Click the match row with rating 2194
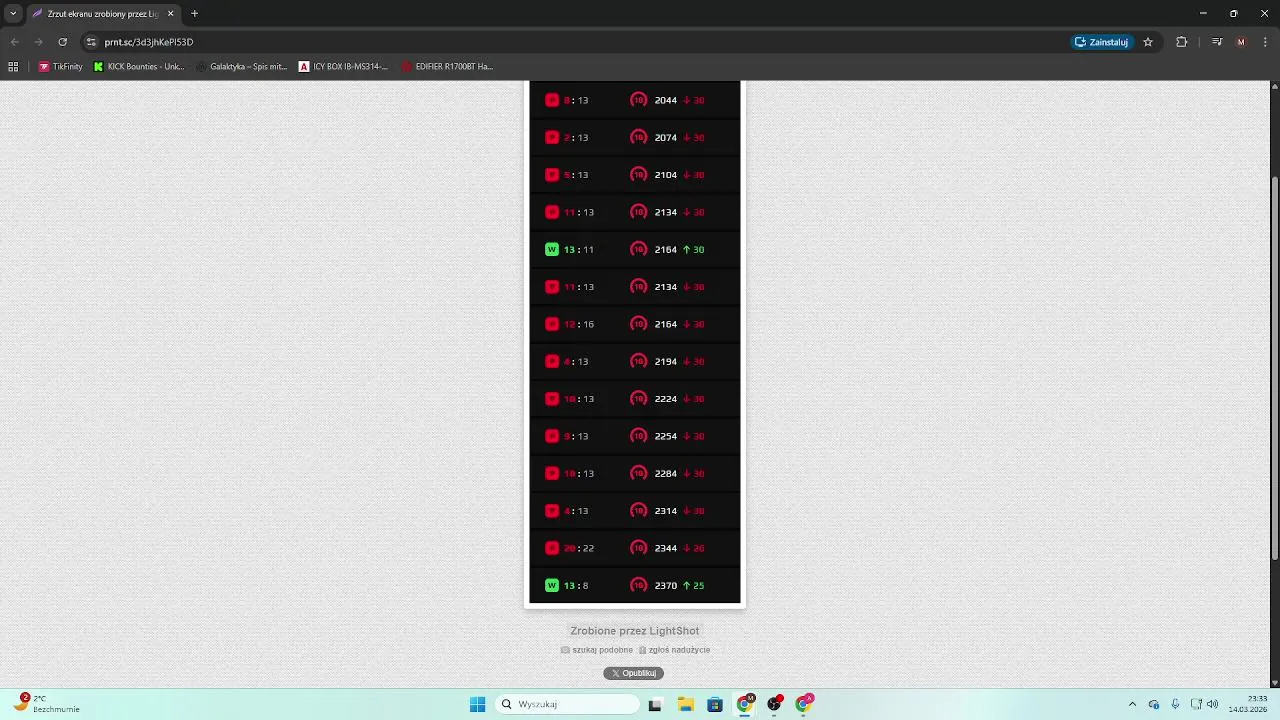 635,362
